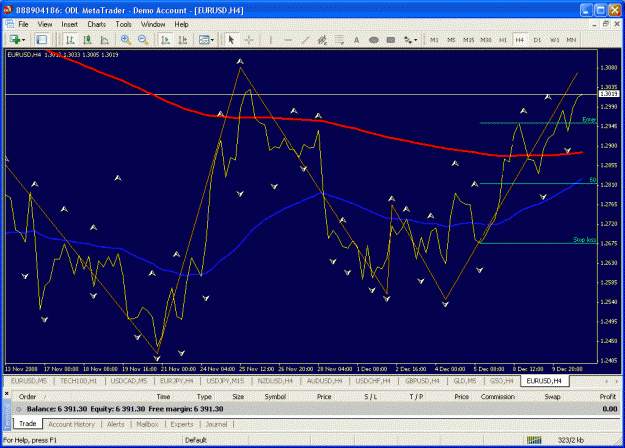625x448 pixels.
Task: Open the File menu
Action: click(24, 24)
